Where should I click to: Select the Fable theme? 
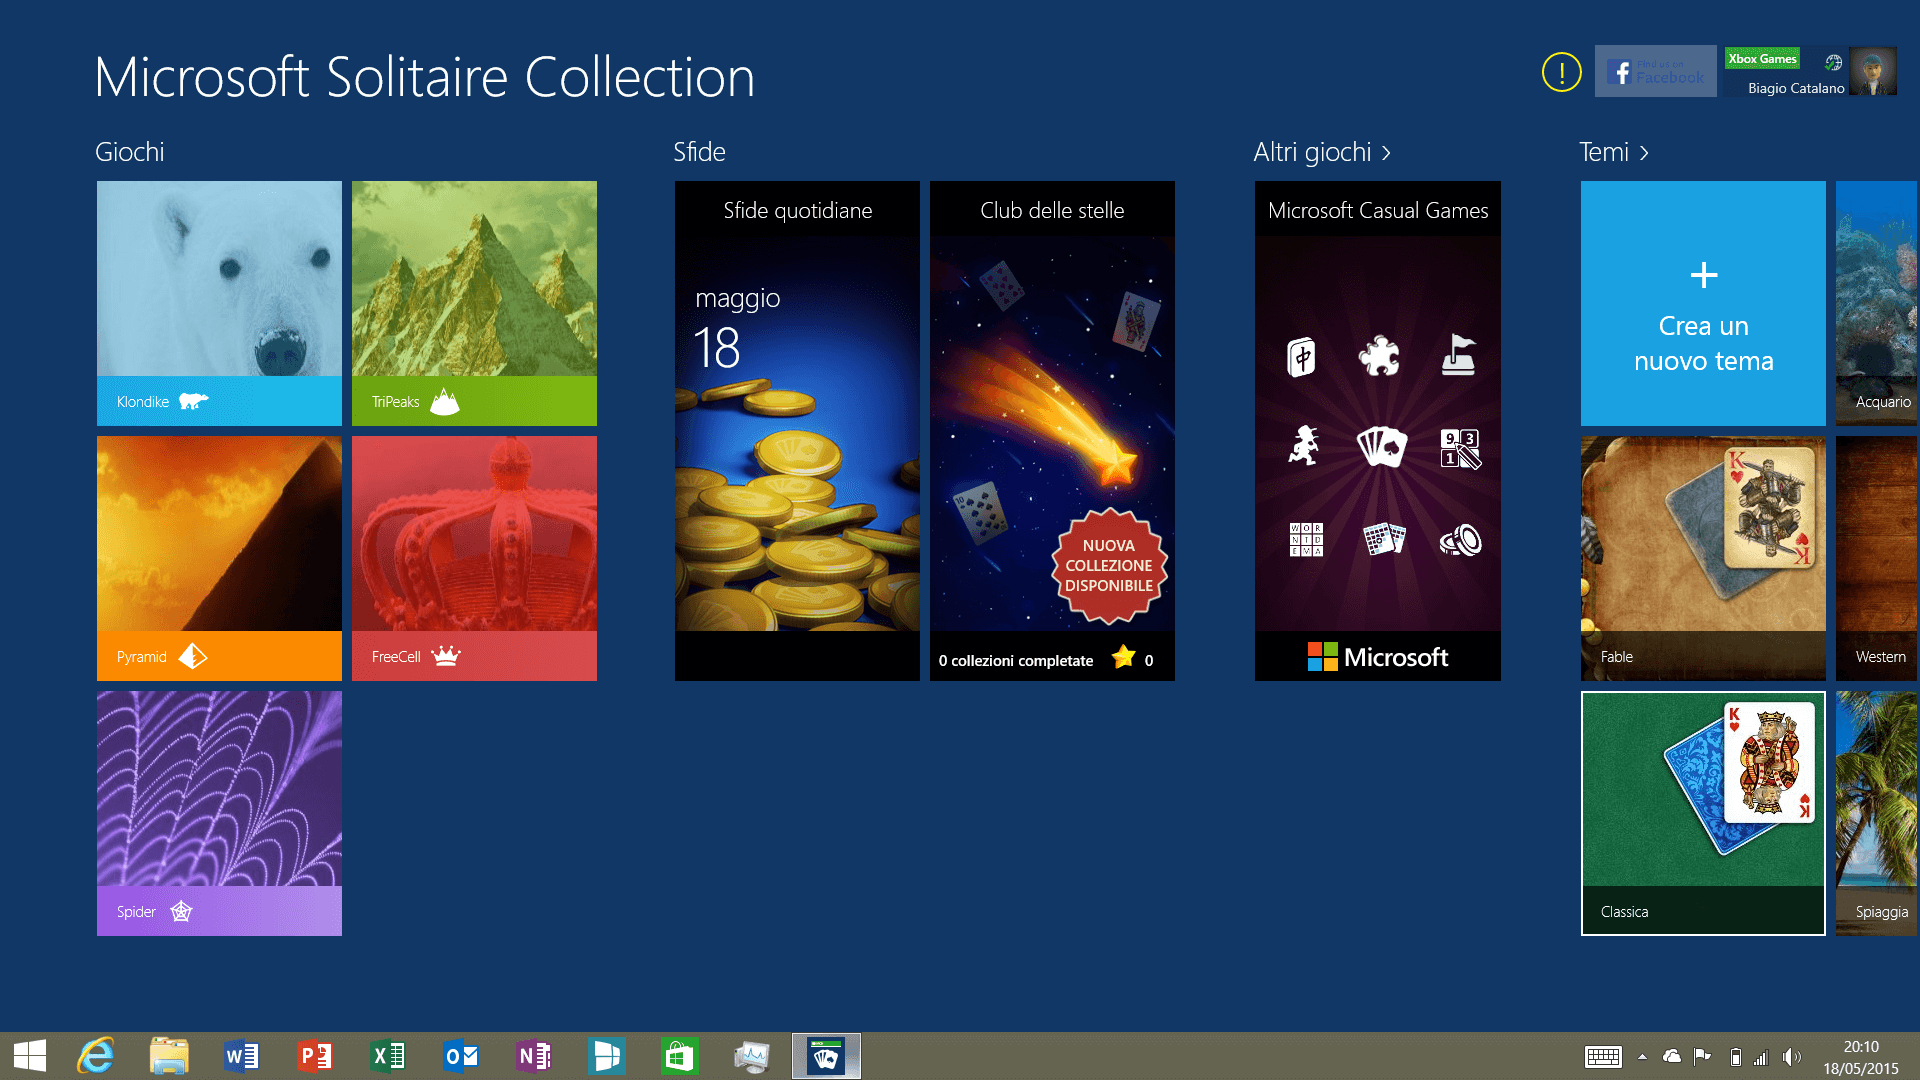tap(1703, 558)
